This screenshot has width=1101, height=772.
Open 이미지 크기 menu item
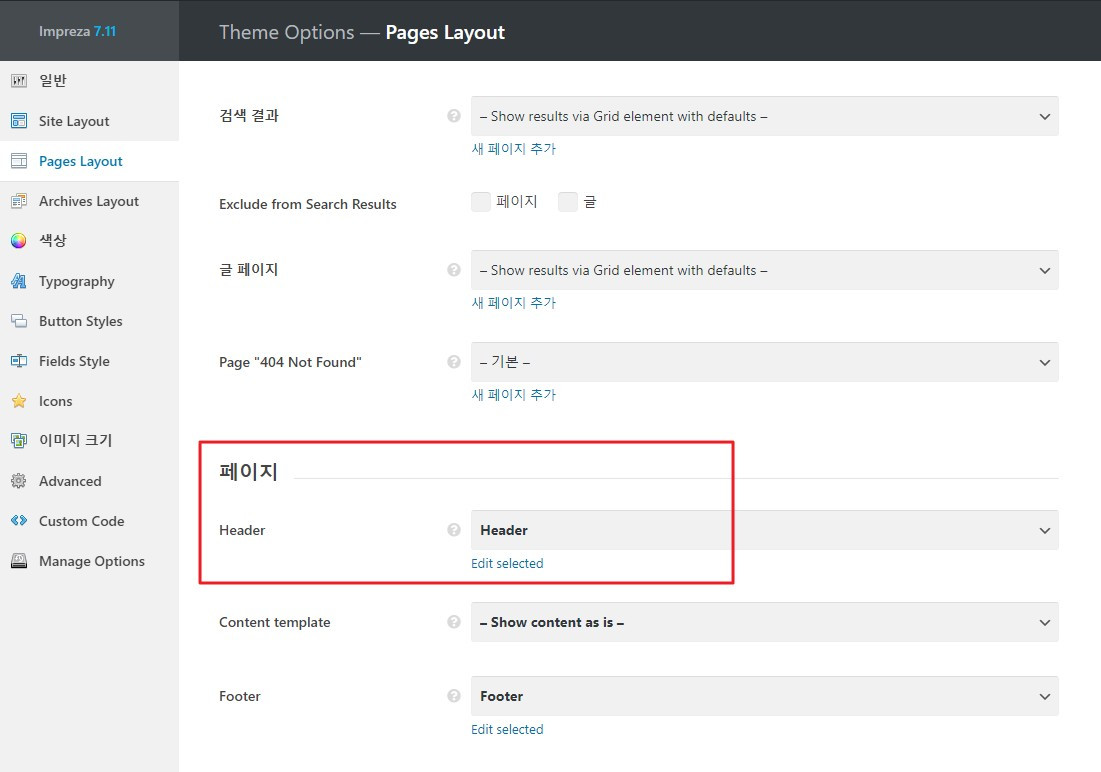coord(89,440)
